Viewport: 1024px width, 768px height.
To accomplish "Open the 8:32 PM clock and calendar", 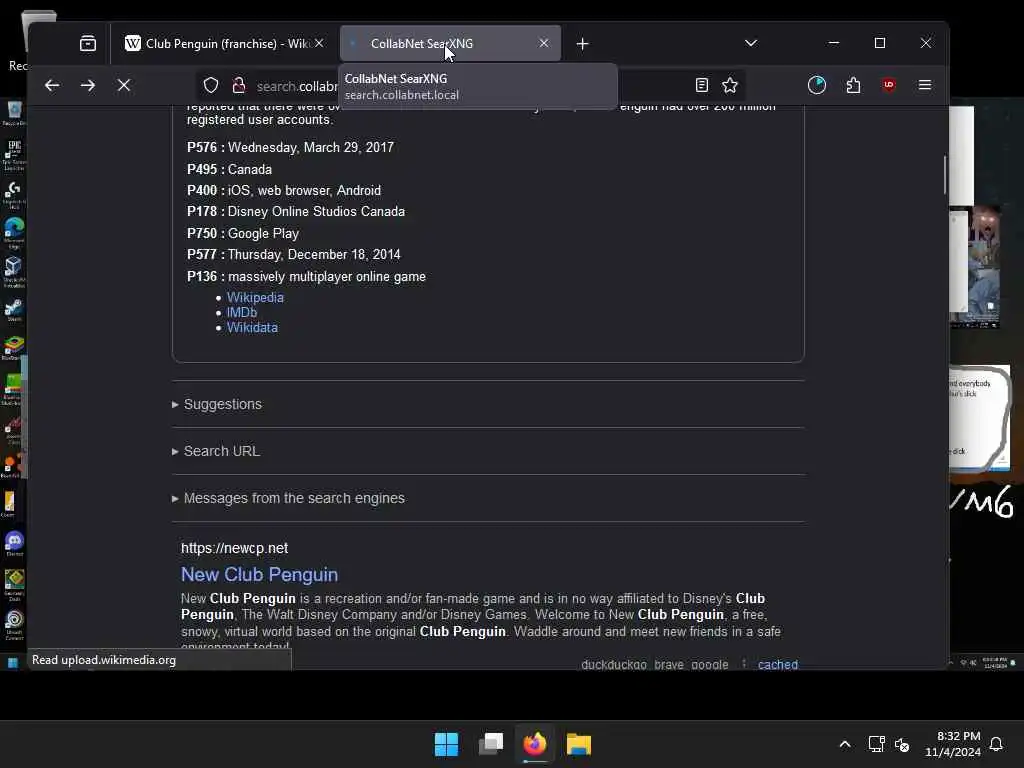I will 952,744.
